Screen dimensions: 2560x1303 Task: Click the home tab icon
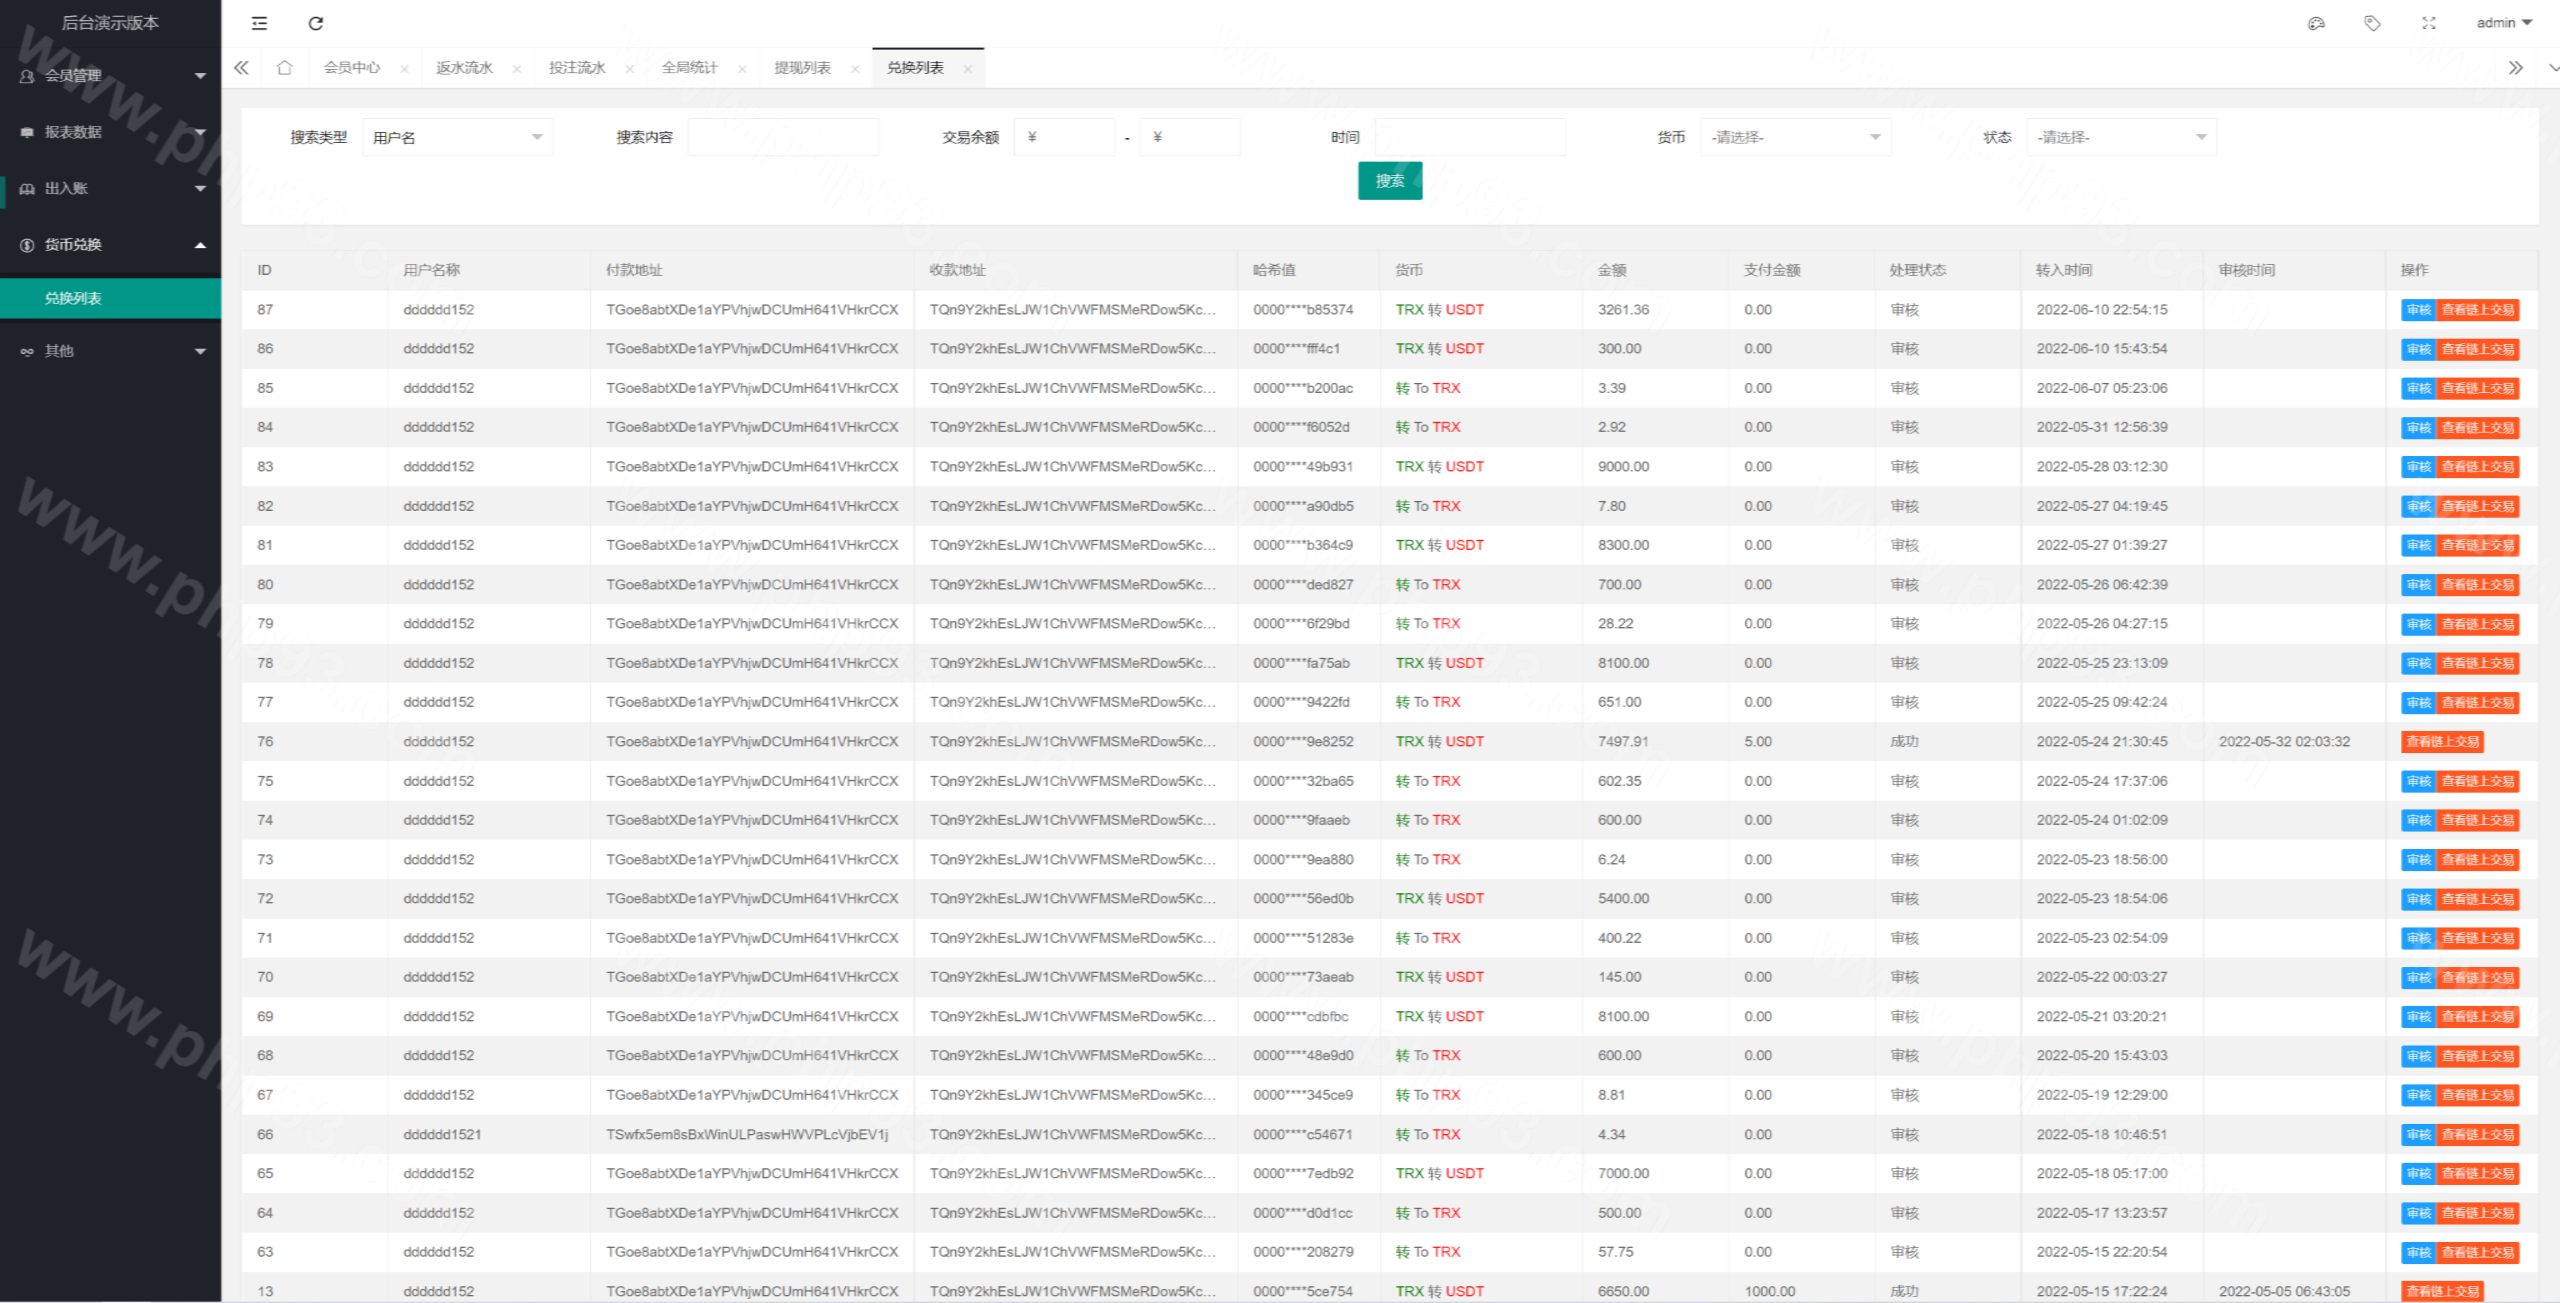click(285, 68)
